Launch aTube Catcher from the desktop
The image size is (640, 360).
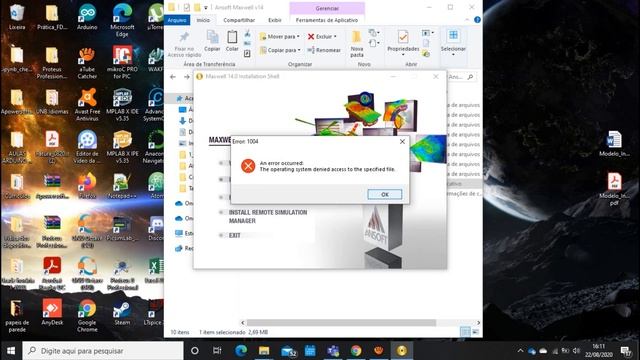click(87, 62)
